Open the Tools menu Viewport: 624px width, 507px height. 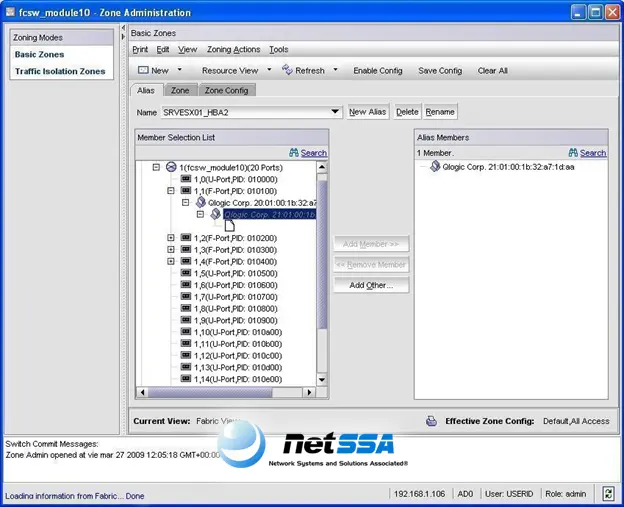tap(279, 49)
